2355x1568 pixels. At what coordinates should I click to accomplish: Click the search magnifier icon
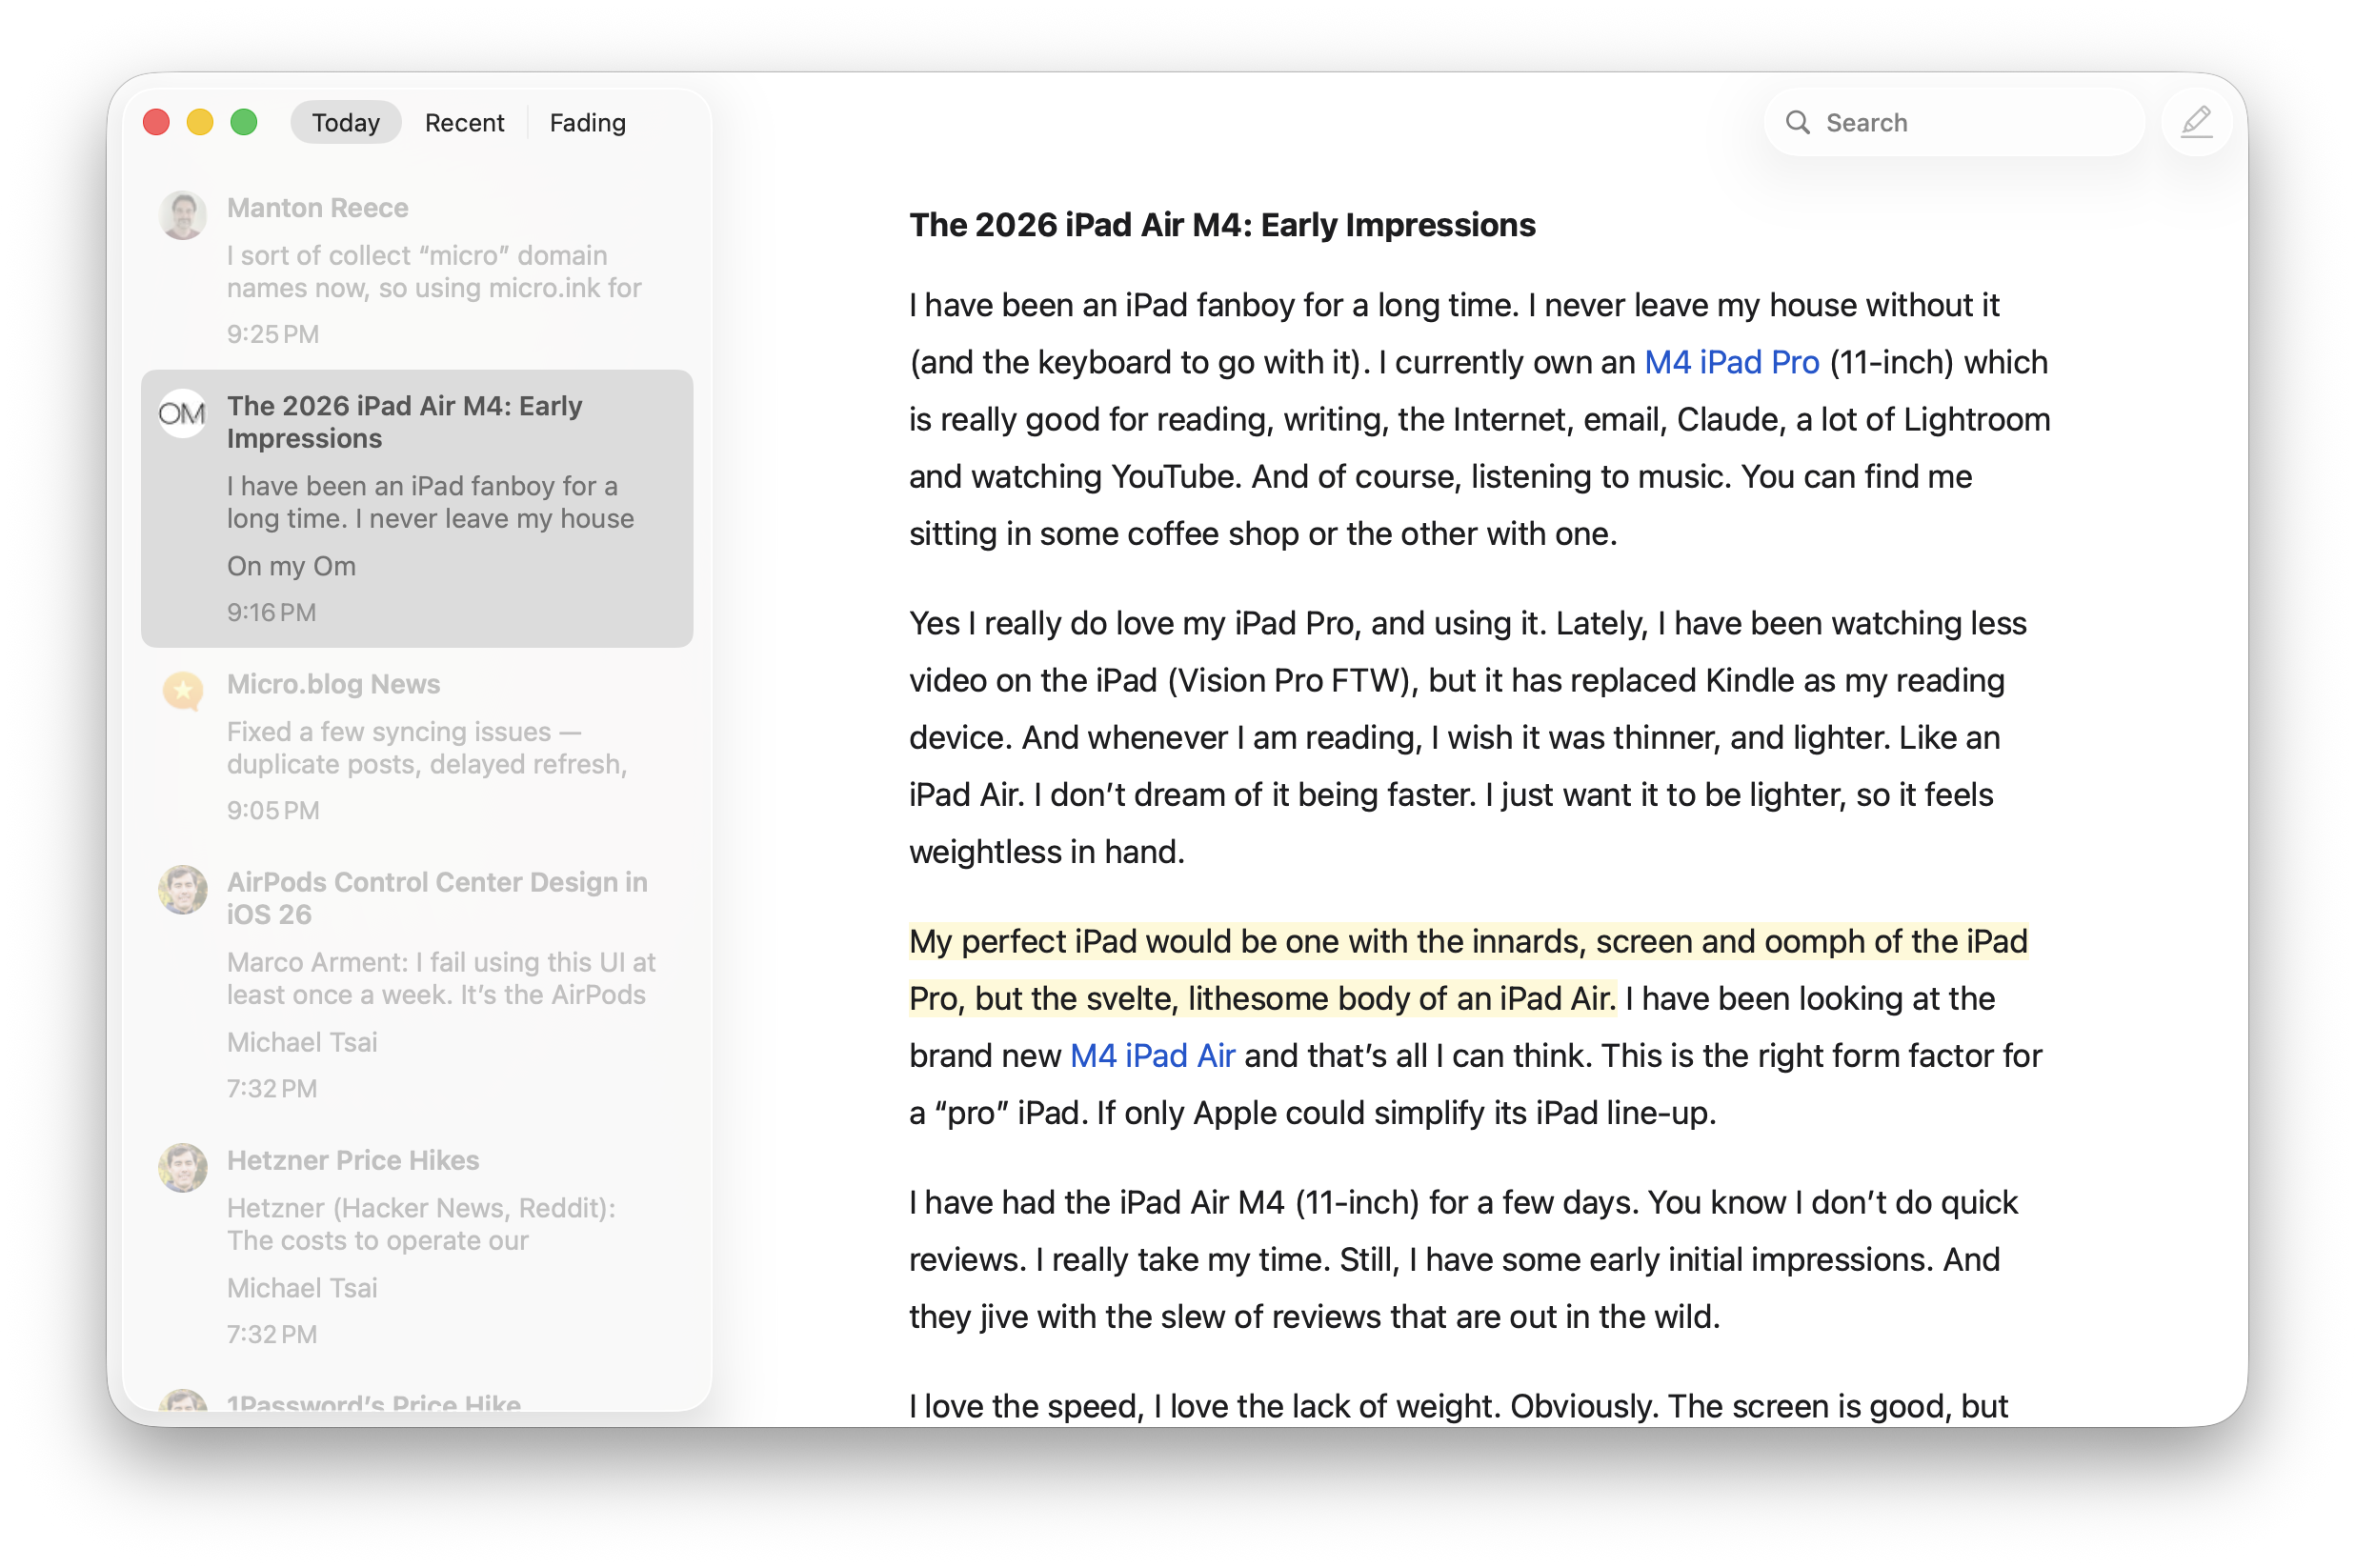pyautogui.click(x=1797, y=121)
